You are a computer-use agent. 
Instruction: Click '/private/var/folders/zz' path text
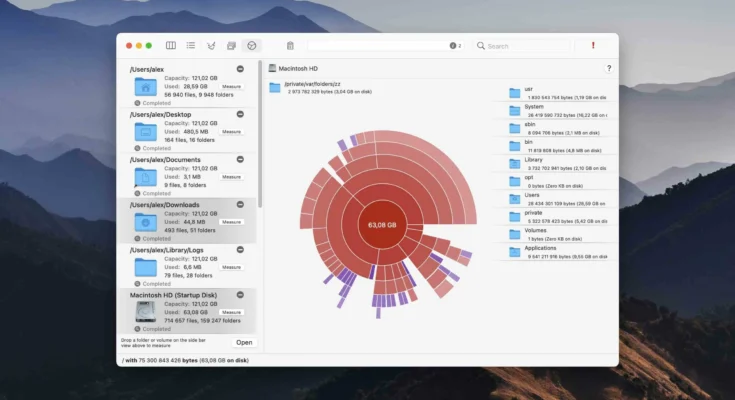coord(312,84)
